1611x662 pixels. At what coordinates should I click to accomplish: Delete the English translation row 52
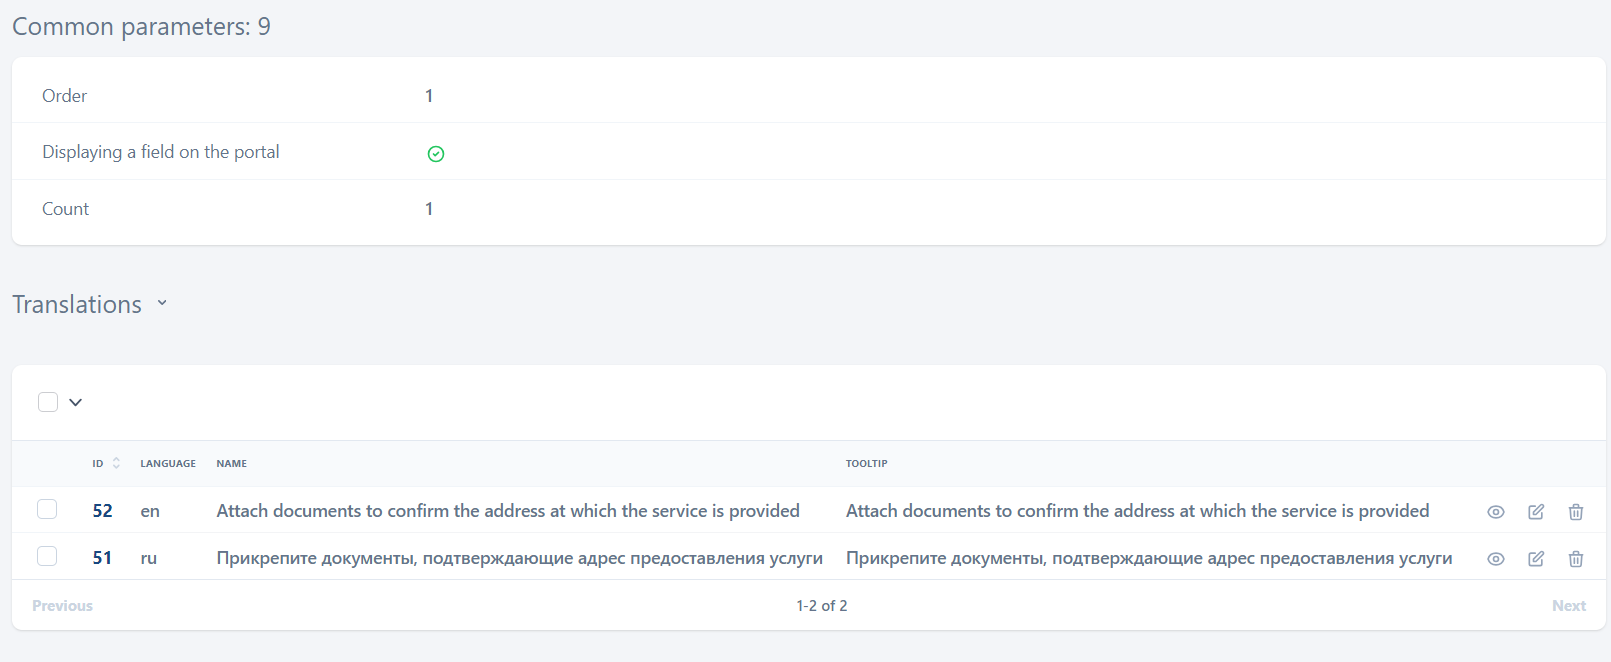pos(1576,512)
